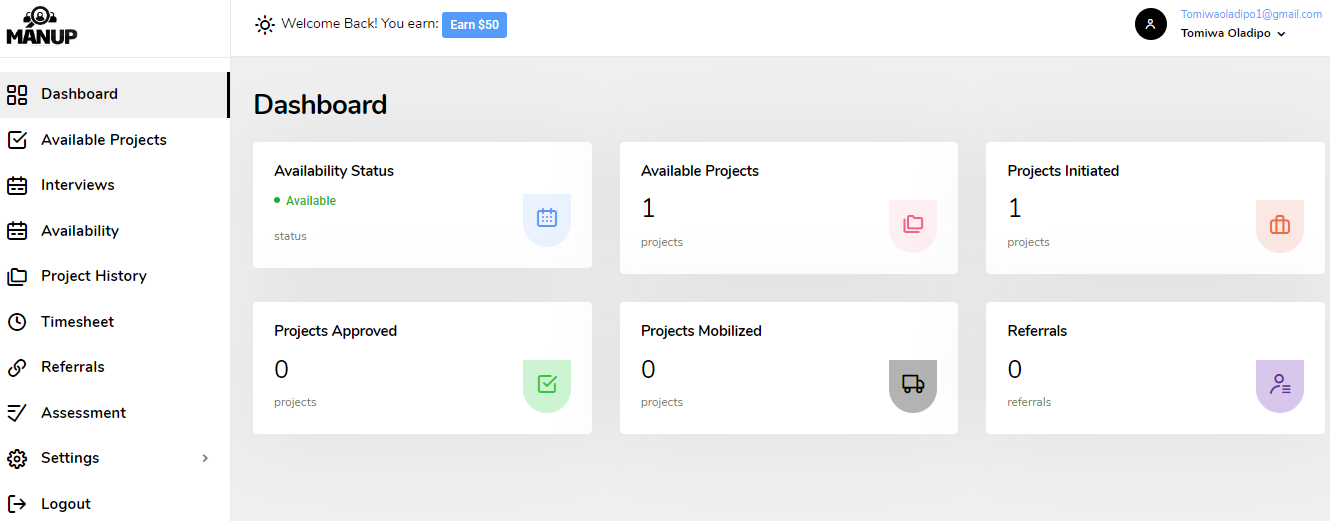This screenshot has height=521, width=1330.
Task: Click the green checkmark icon on Projects Approved card
Action: (547, 385)
